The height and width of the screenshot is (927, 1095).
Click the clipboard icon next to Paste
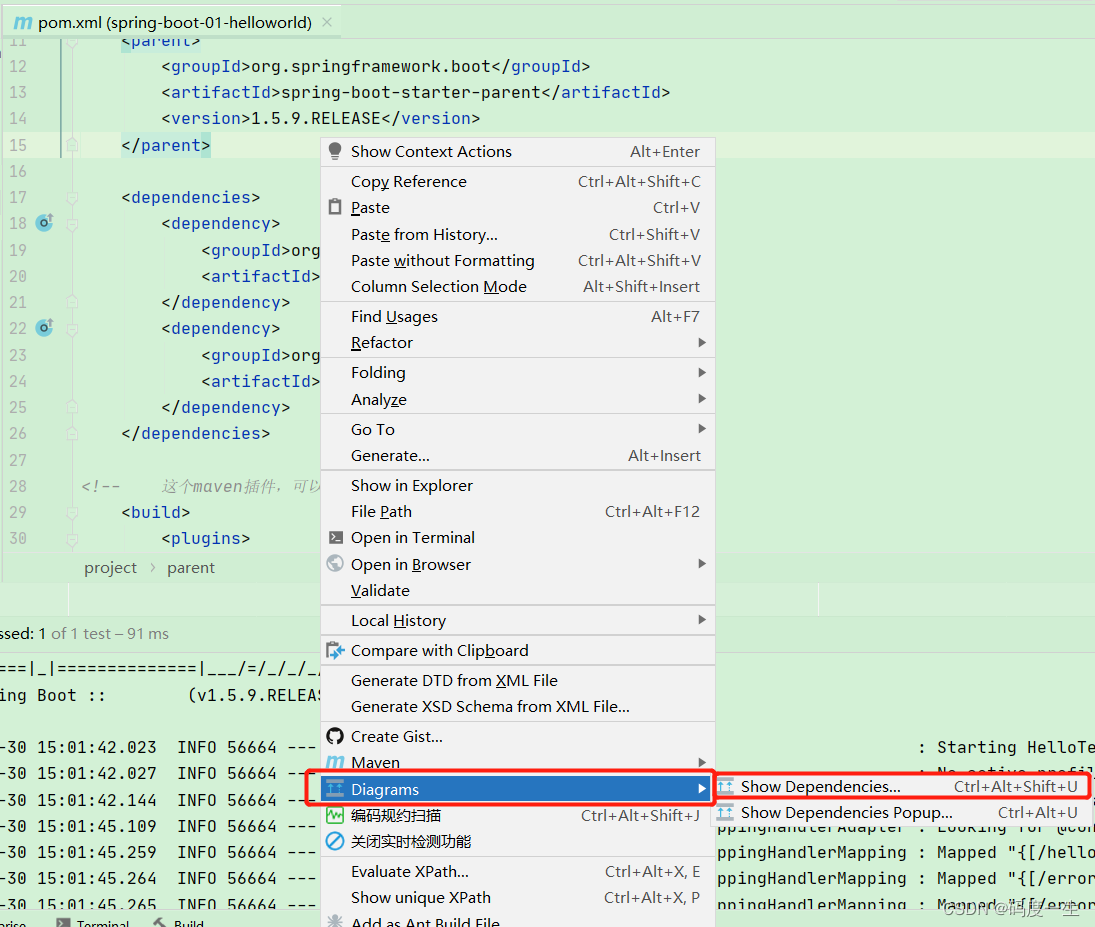[x=335, y=207]
